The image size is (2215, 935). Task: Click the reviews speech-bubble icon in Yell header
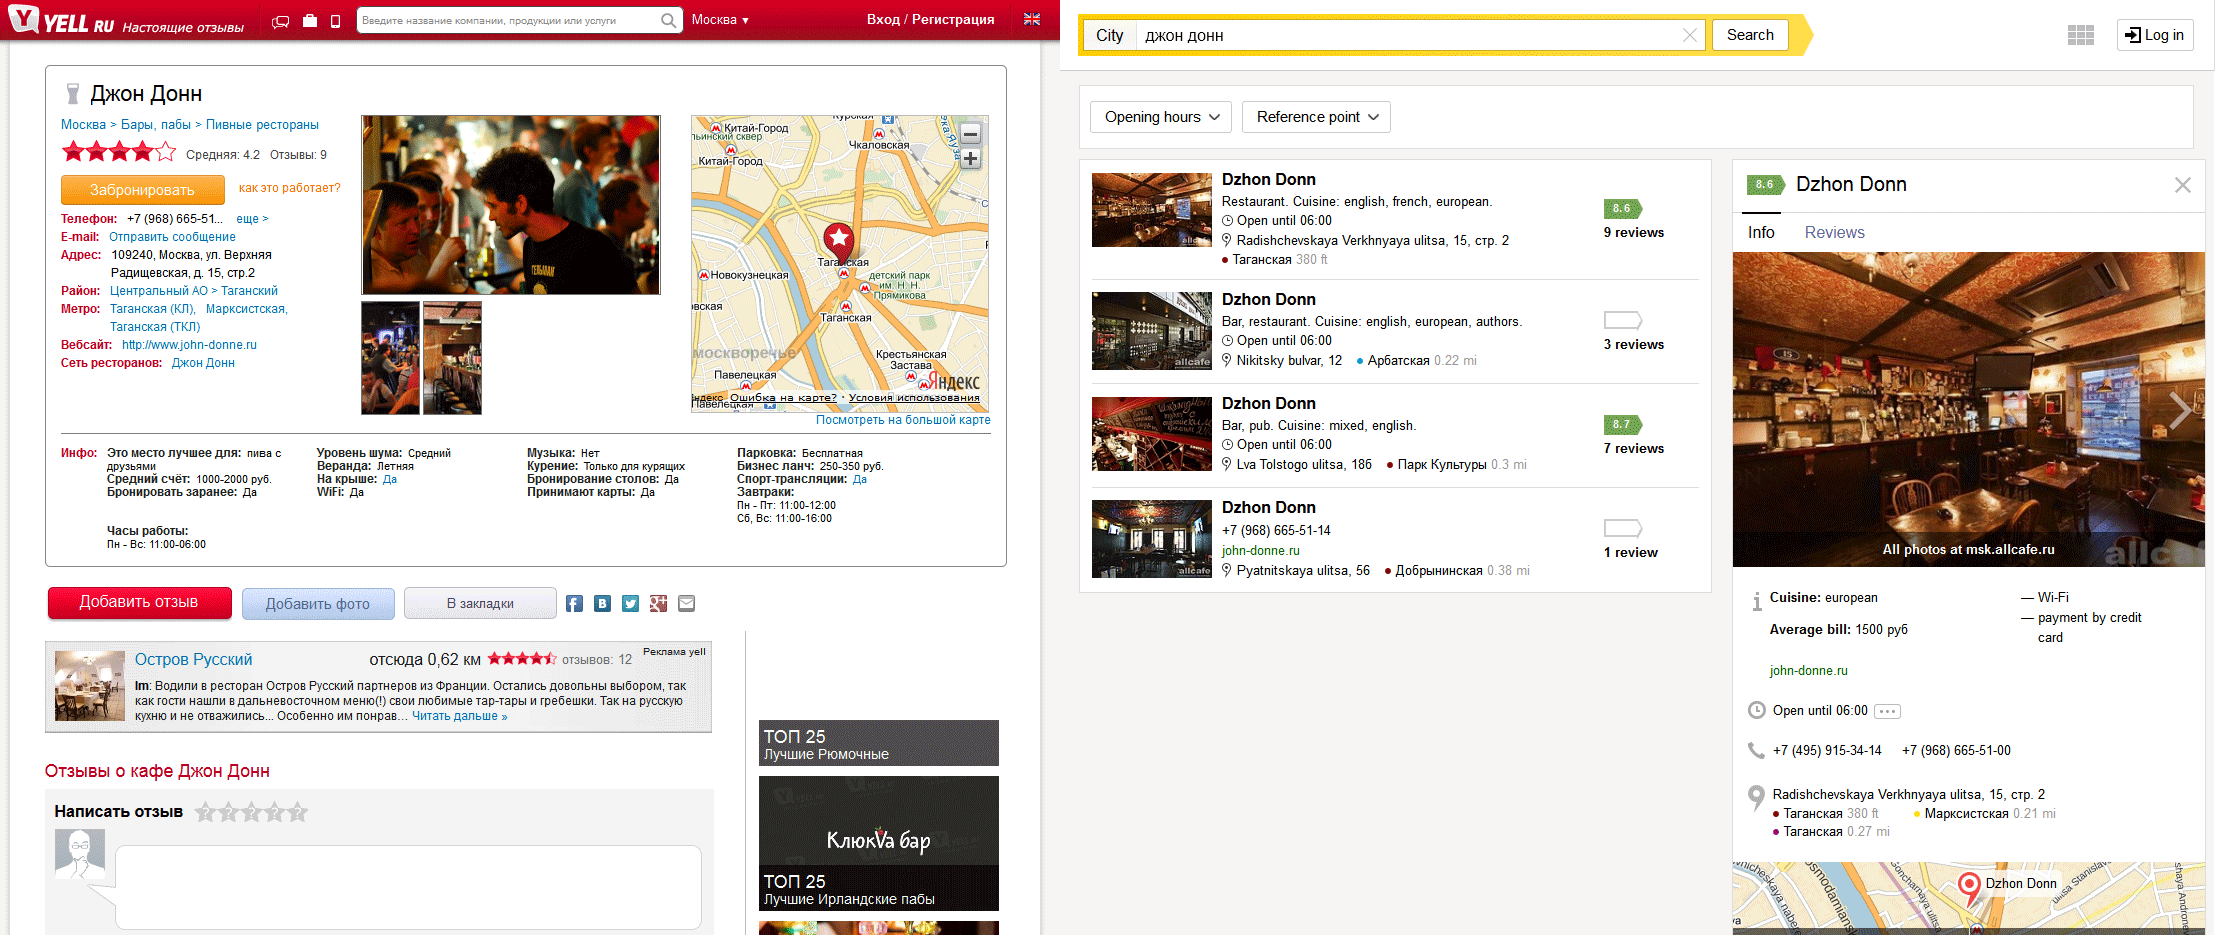pos(281,21)
